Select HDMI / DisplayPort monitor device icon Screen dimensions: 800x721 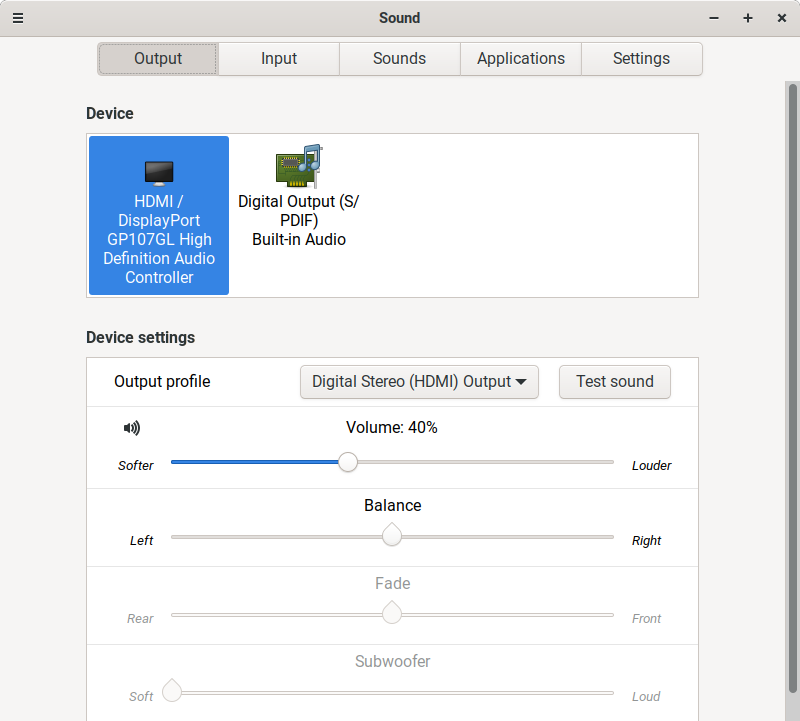(159, 173)
